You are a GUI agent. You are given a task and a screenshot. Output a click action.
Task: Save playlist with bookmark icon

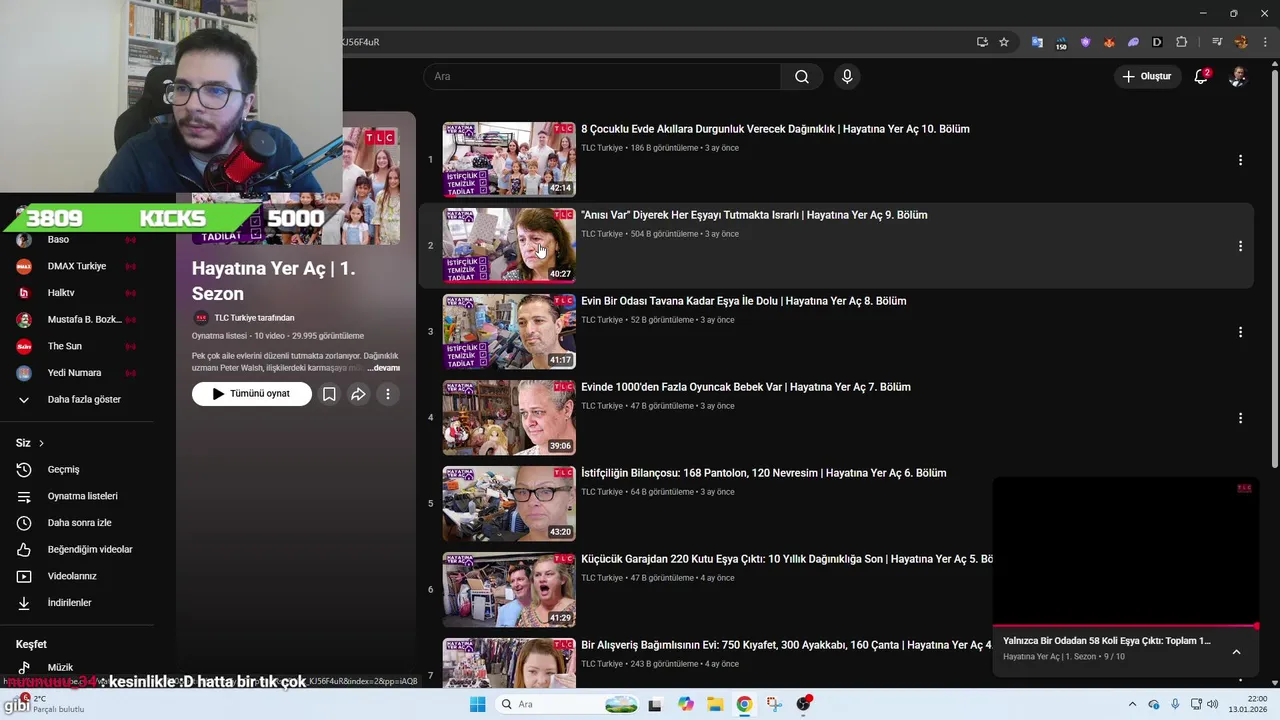329,394
